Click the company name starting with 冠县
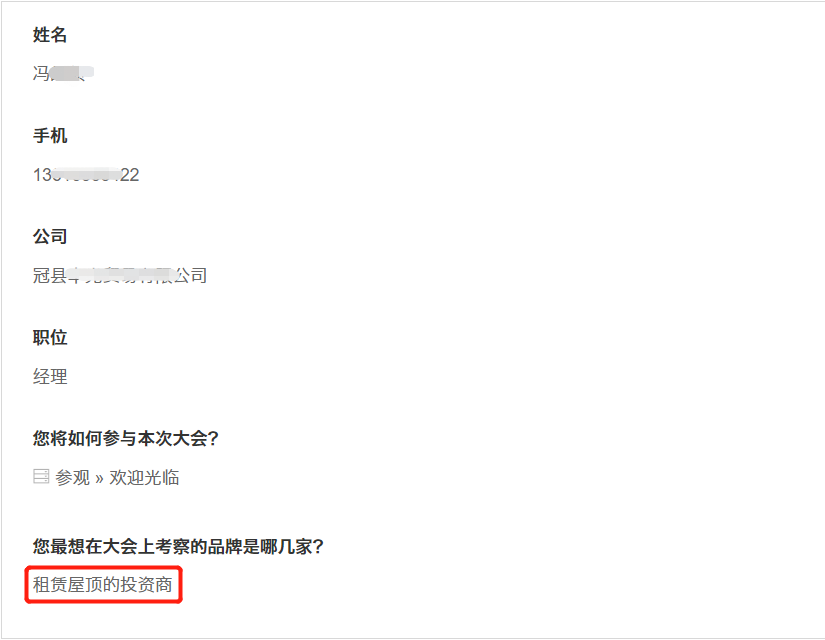The image size is (825, 640). [x=120, y=275]
